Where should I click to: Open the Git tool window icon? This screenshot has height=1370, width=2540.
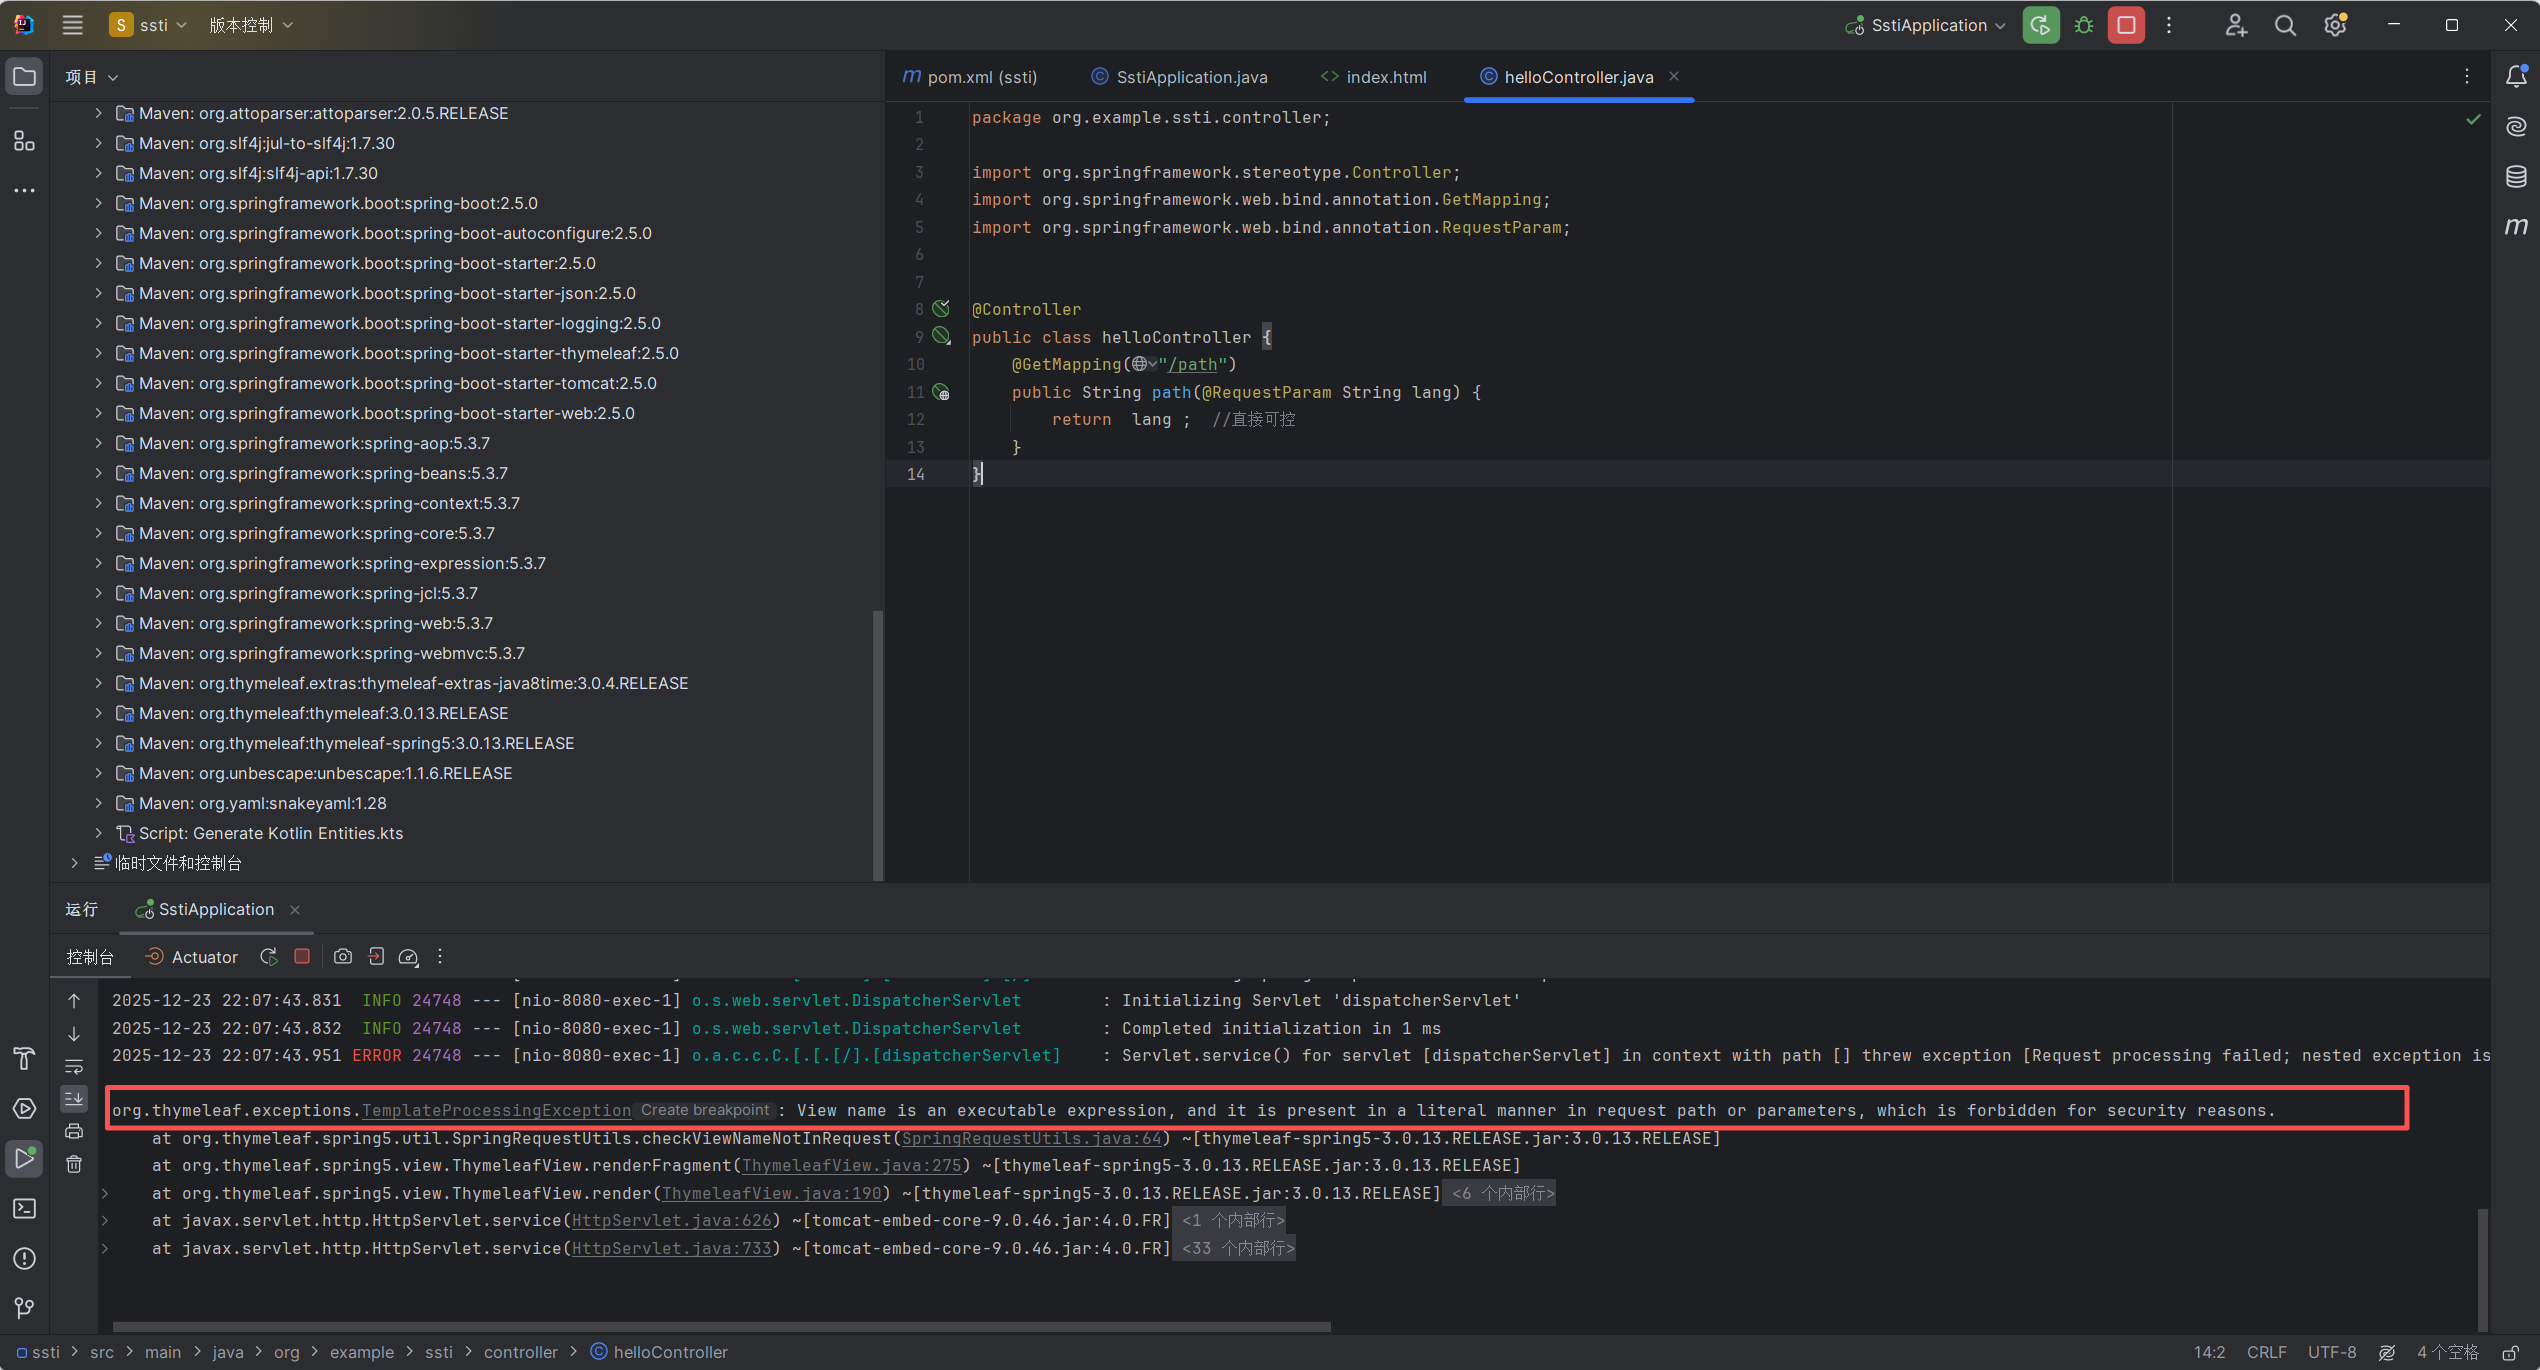click(x=24, y=1308)
